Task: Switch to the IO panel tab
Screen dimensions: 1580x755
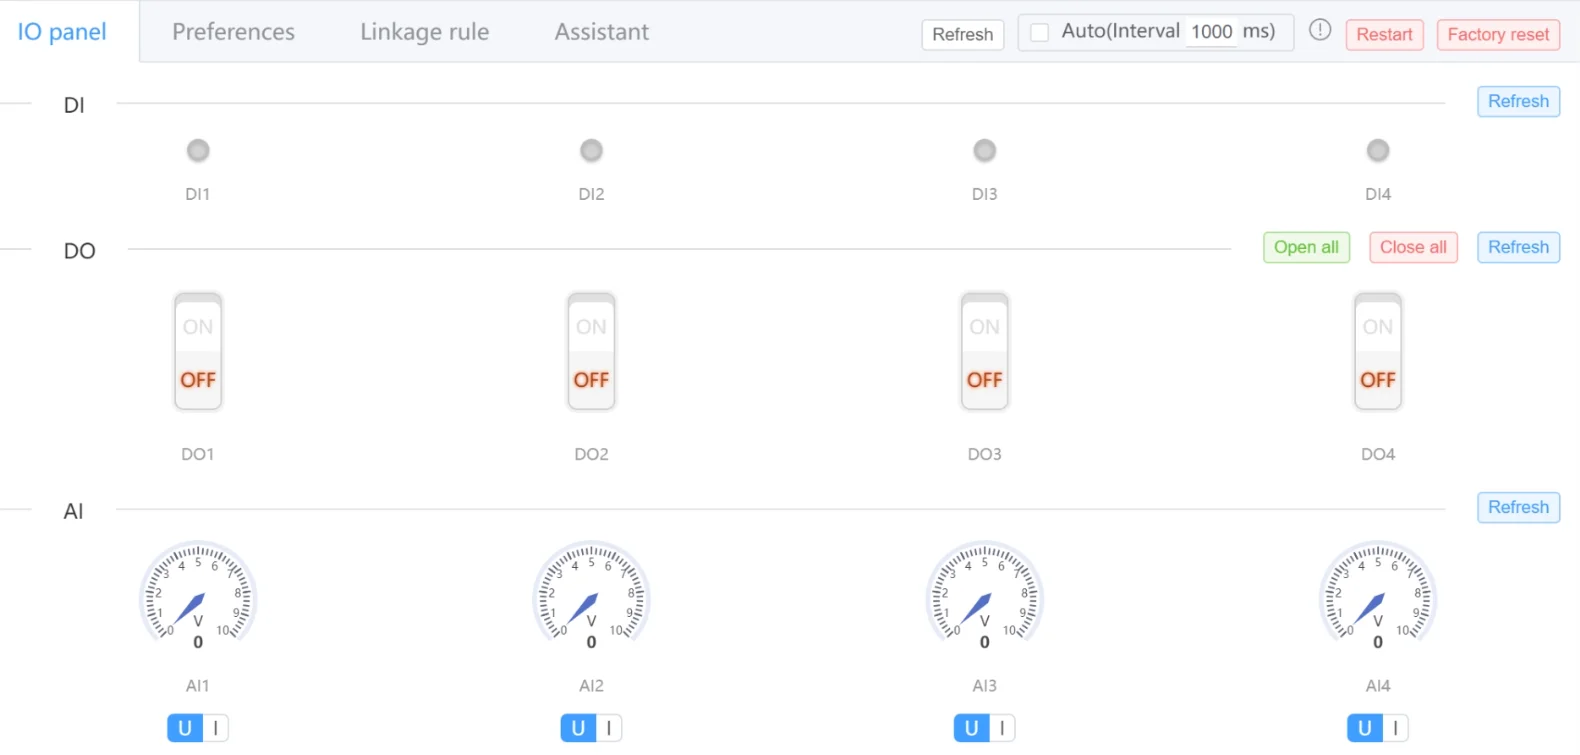Action: pyautogui.click(x=62, y=32)
